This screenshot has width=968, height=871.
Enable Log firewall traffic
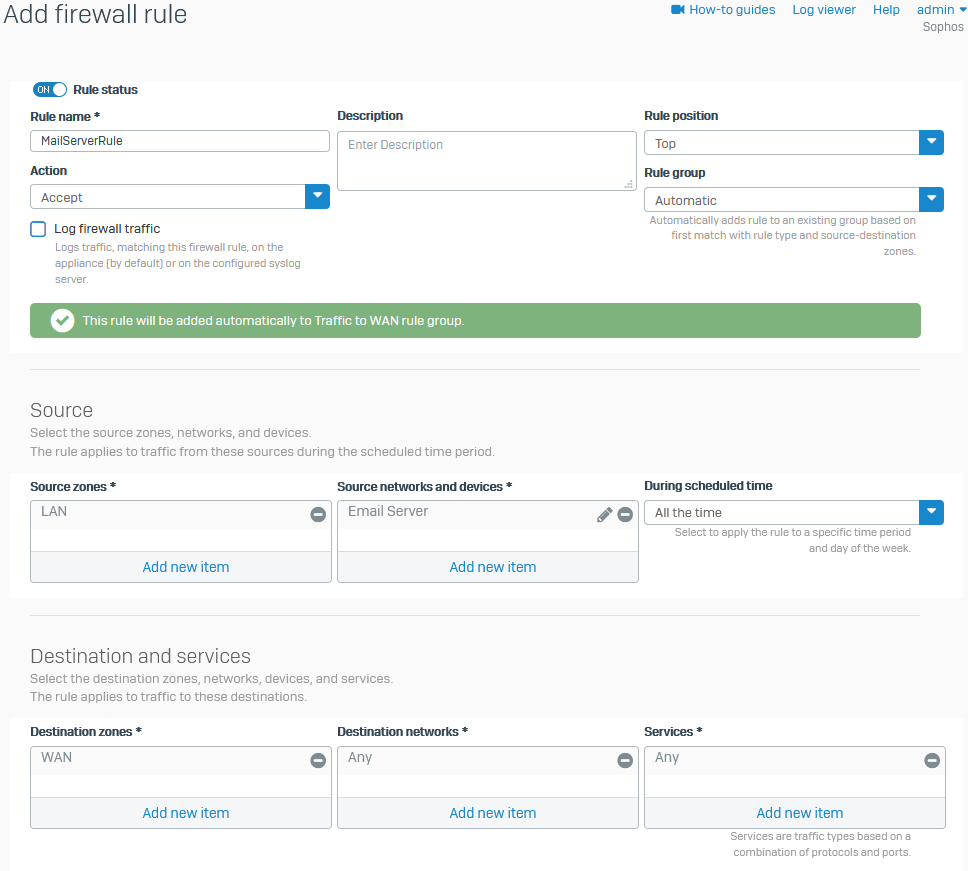37,229
